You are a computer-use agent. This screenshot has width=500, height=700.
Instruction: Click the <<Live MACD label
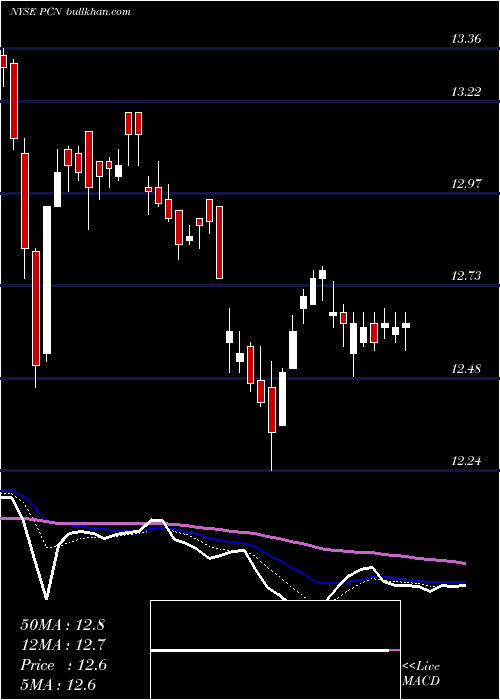point(421,674)
